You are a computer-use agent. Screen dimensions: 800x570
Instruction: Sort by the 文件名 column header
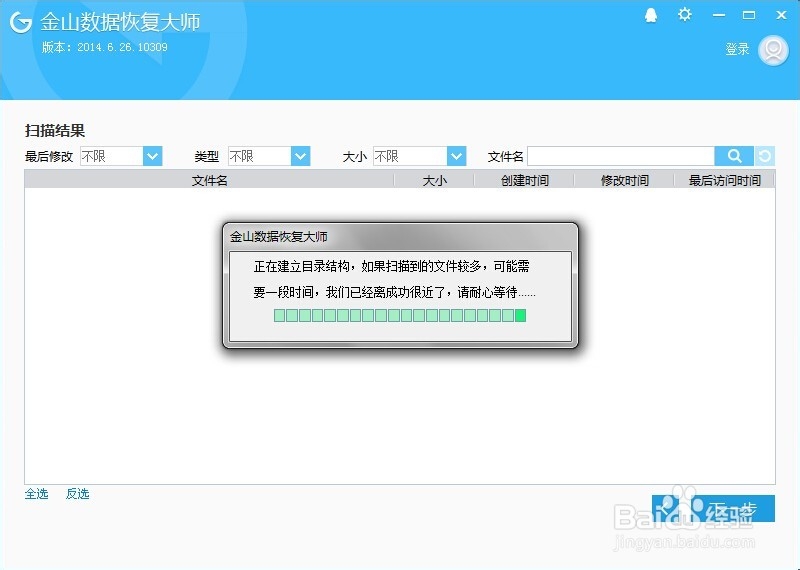(x=209, y=180)
